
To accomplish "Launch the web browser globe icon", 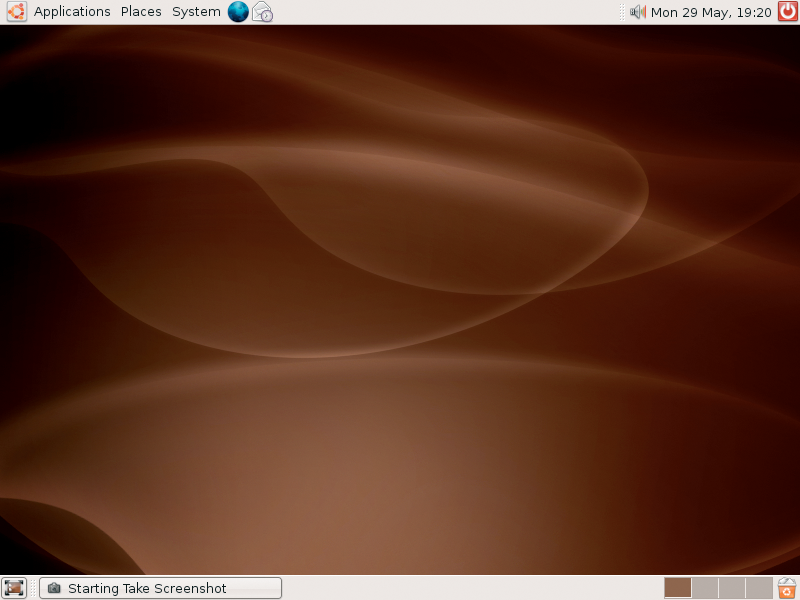I will (x=238, y=12).
